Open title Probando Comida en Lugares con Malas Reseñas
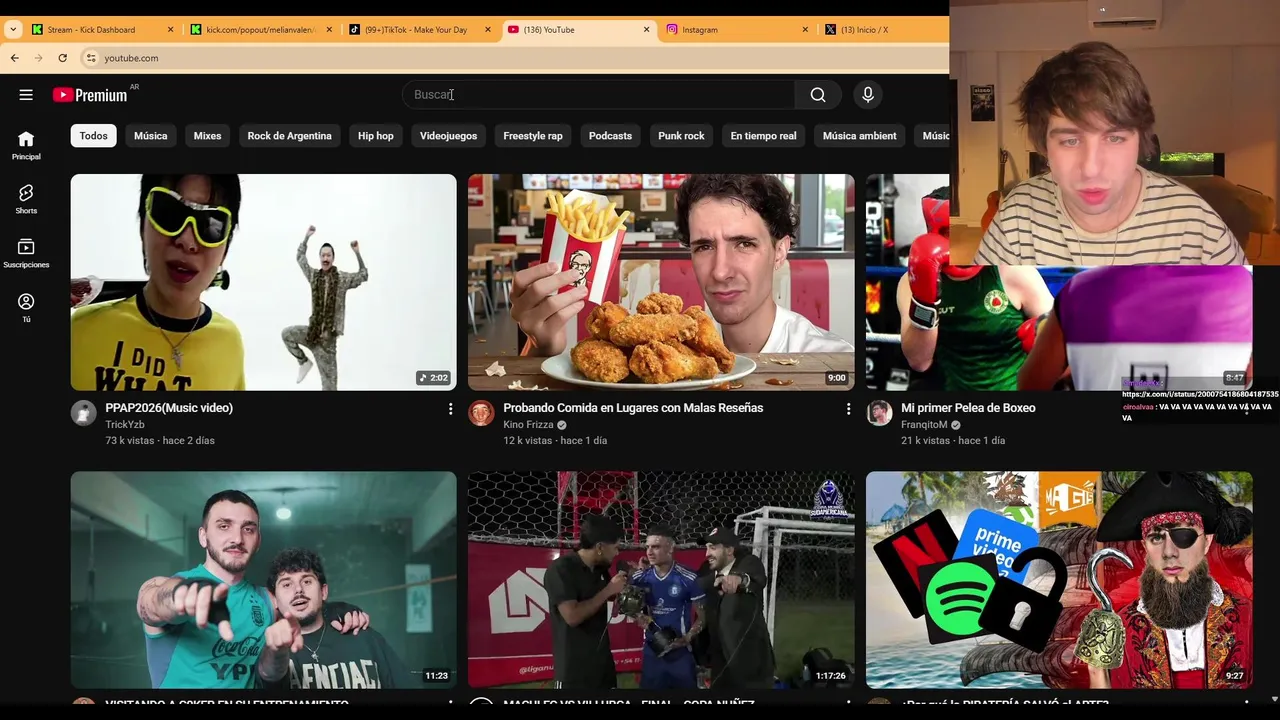Image resolution: width=1280 pixels, height=720 pixels. pos(633,408)
